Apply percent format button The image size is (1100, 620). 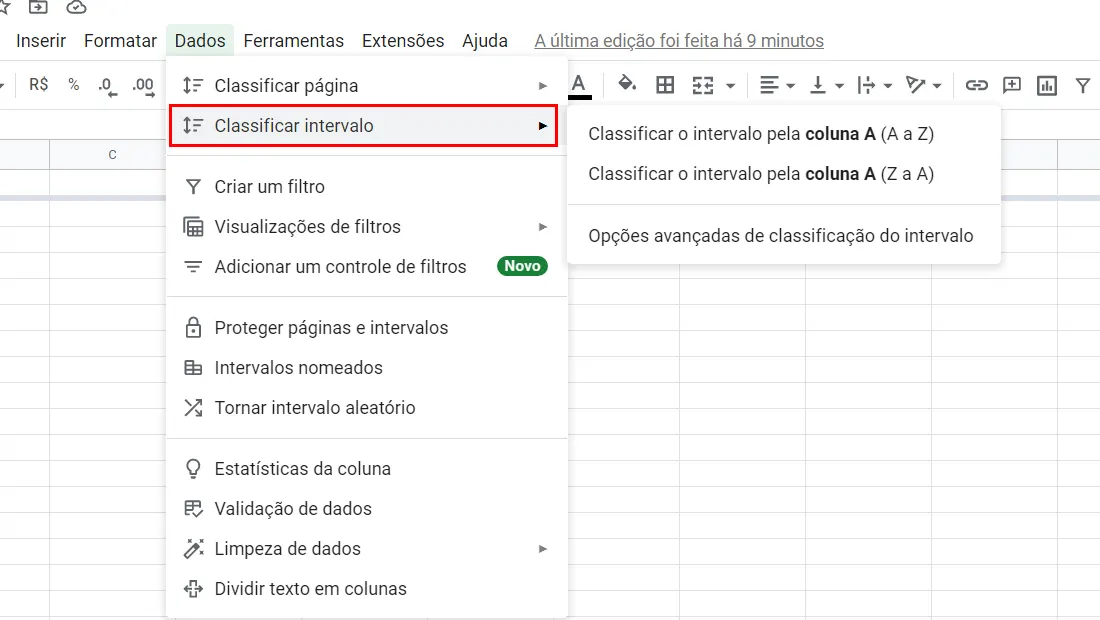(74, 85)
